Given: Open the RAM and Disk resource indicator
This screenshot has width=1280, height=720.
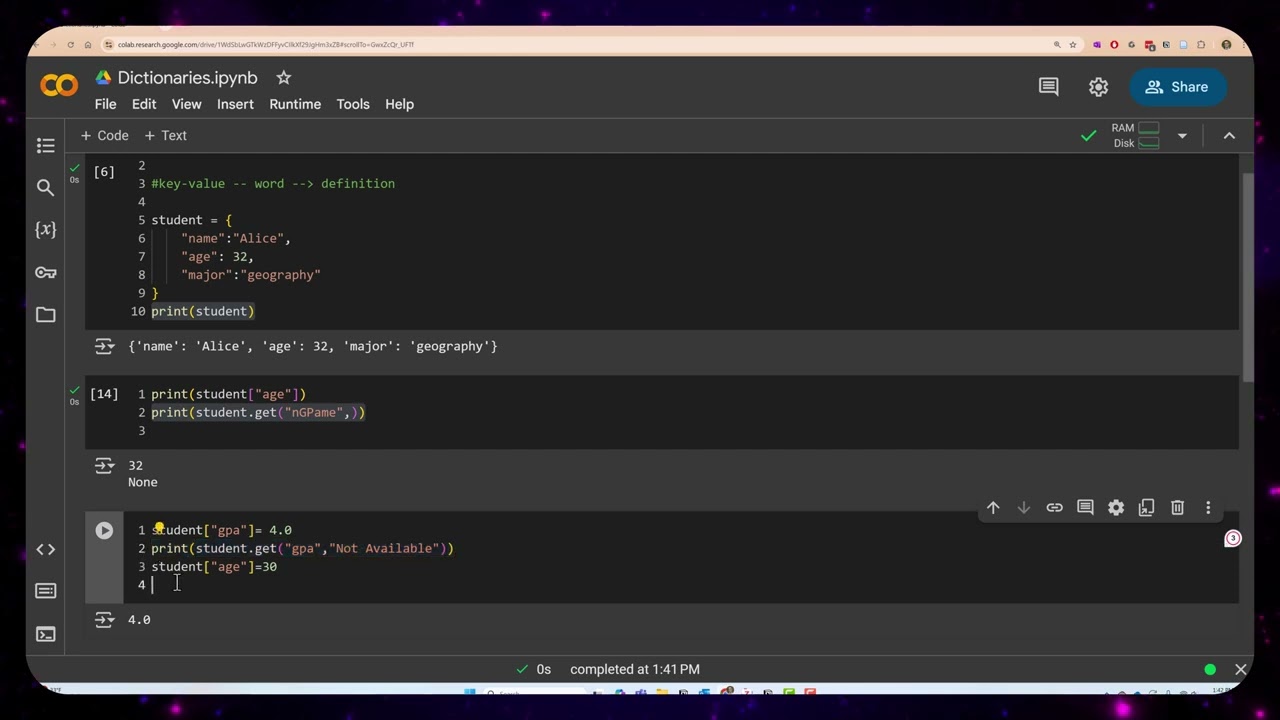Looking at the screenshot, I should (1135, 135).
